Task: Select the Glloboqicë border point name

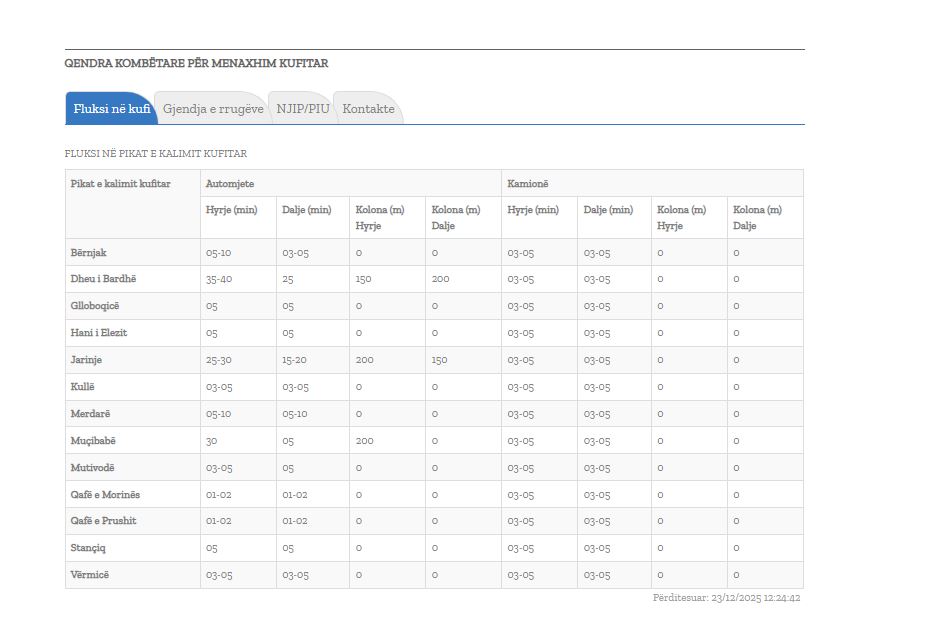Action: coord(94,306)
